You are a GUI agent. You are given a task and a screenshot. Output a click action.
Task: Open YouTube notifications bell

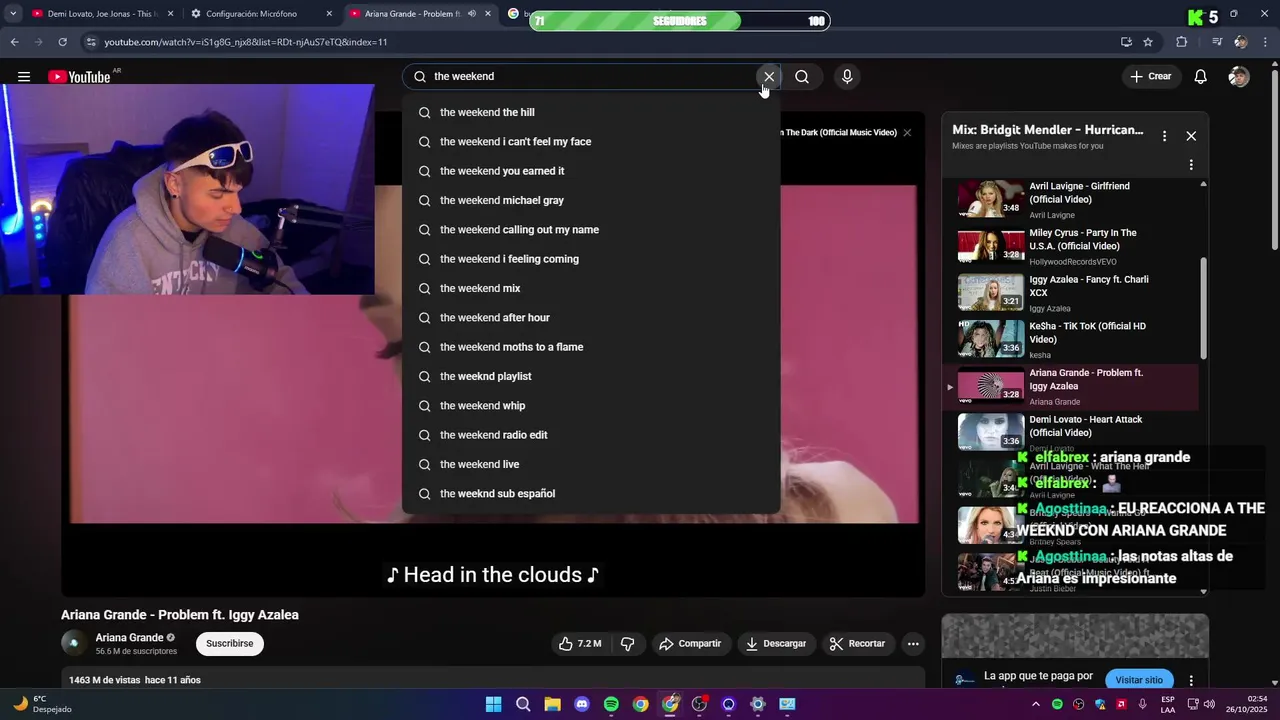[x=1201, y=77]
